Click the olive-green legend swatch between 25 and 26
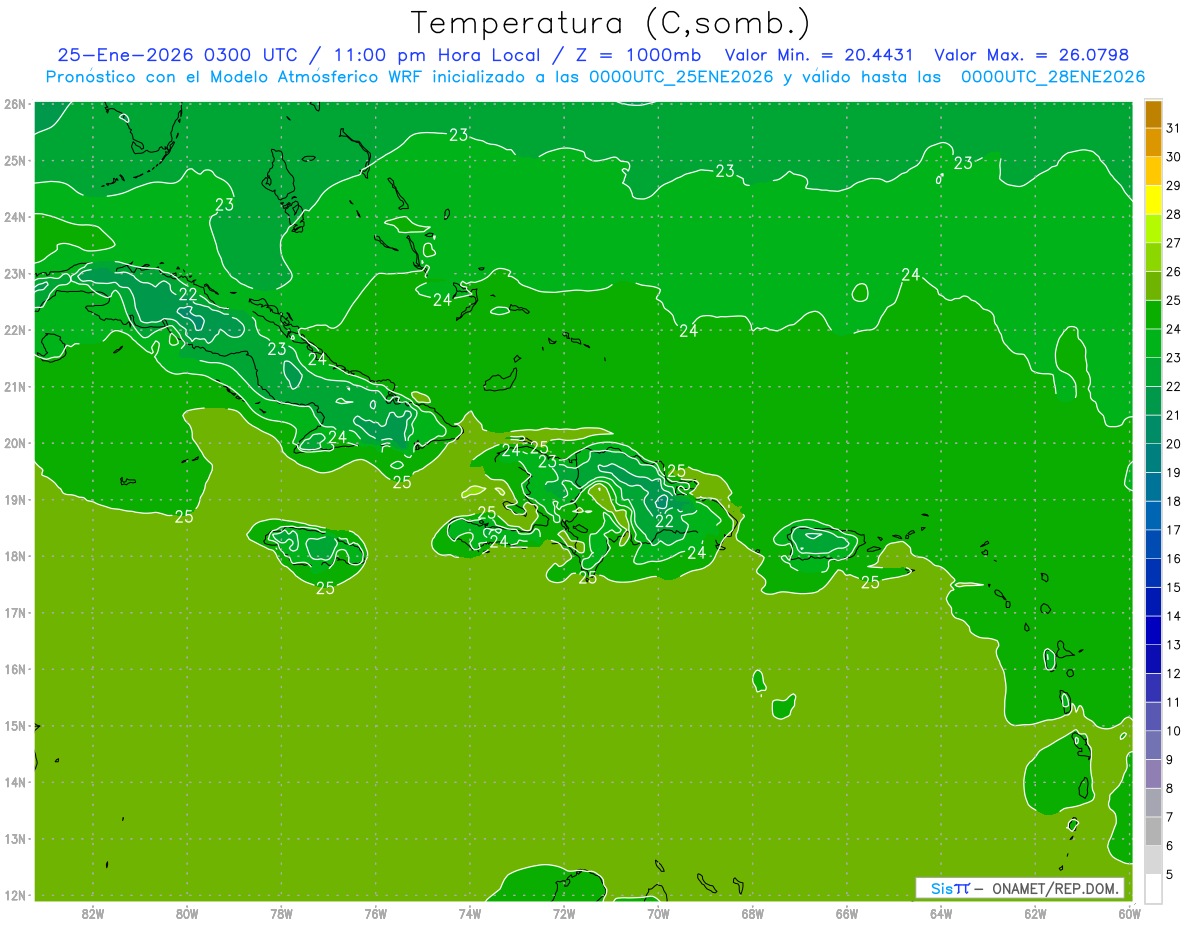This screenshot has width=1200, height=927. [x=1153, y=286]
